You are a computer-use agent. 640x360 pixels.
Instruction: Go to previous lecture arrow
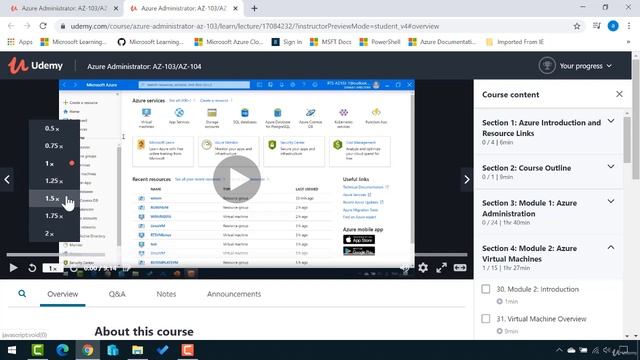7,179
